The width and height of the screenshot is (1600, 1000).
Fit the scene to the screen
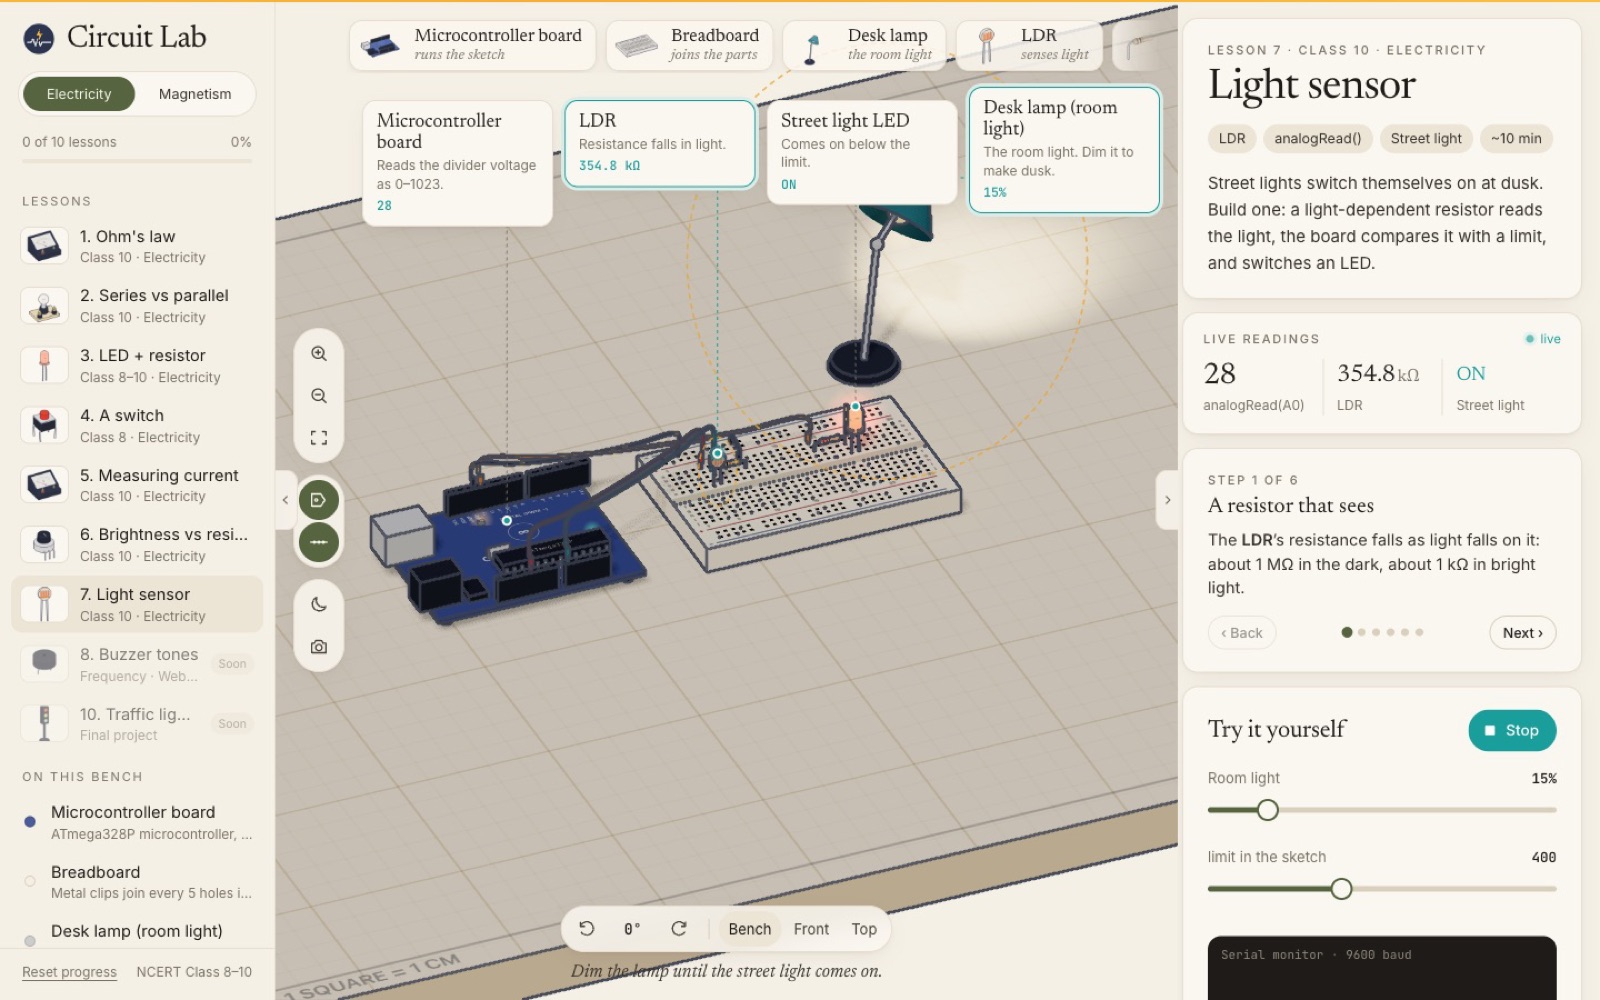pyautogui.click(x=319, y=438)
